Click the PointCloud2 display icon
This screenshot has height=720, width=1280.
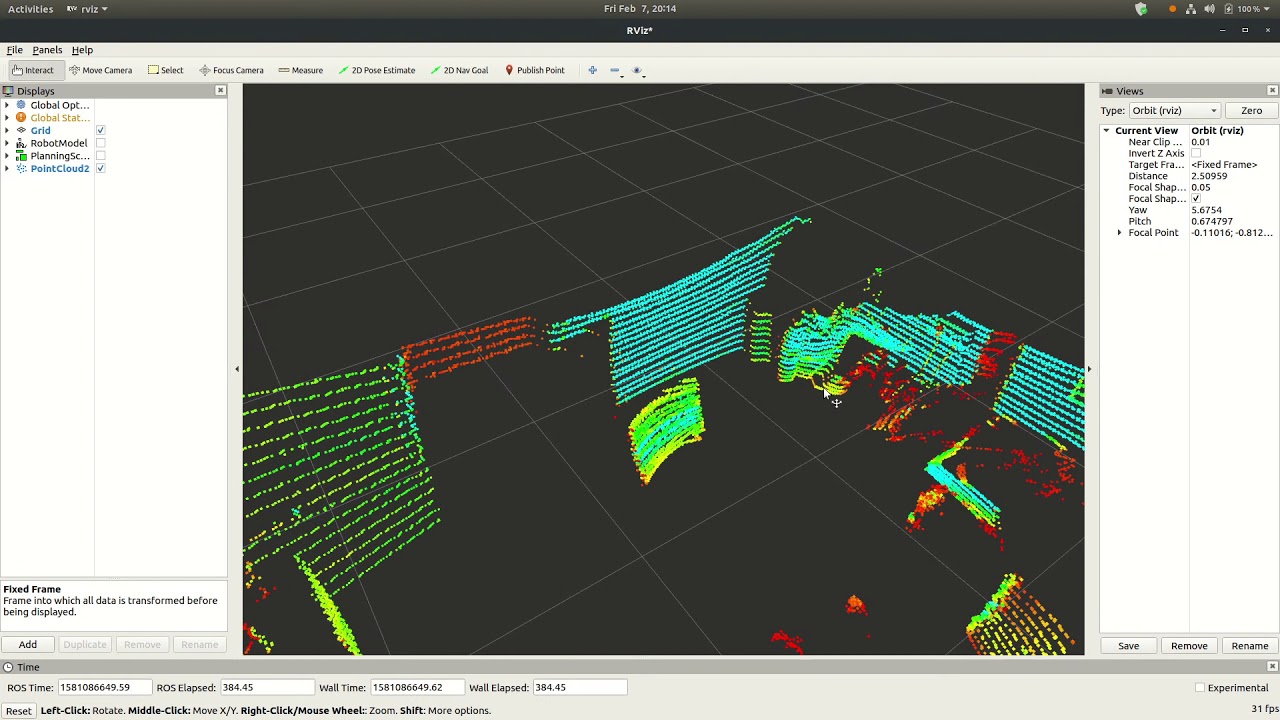click(21, 168)
